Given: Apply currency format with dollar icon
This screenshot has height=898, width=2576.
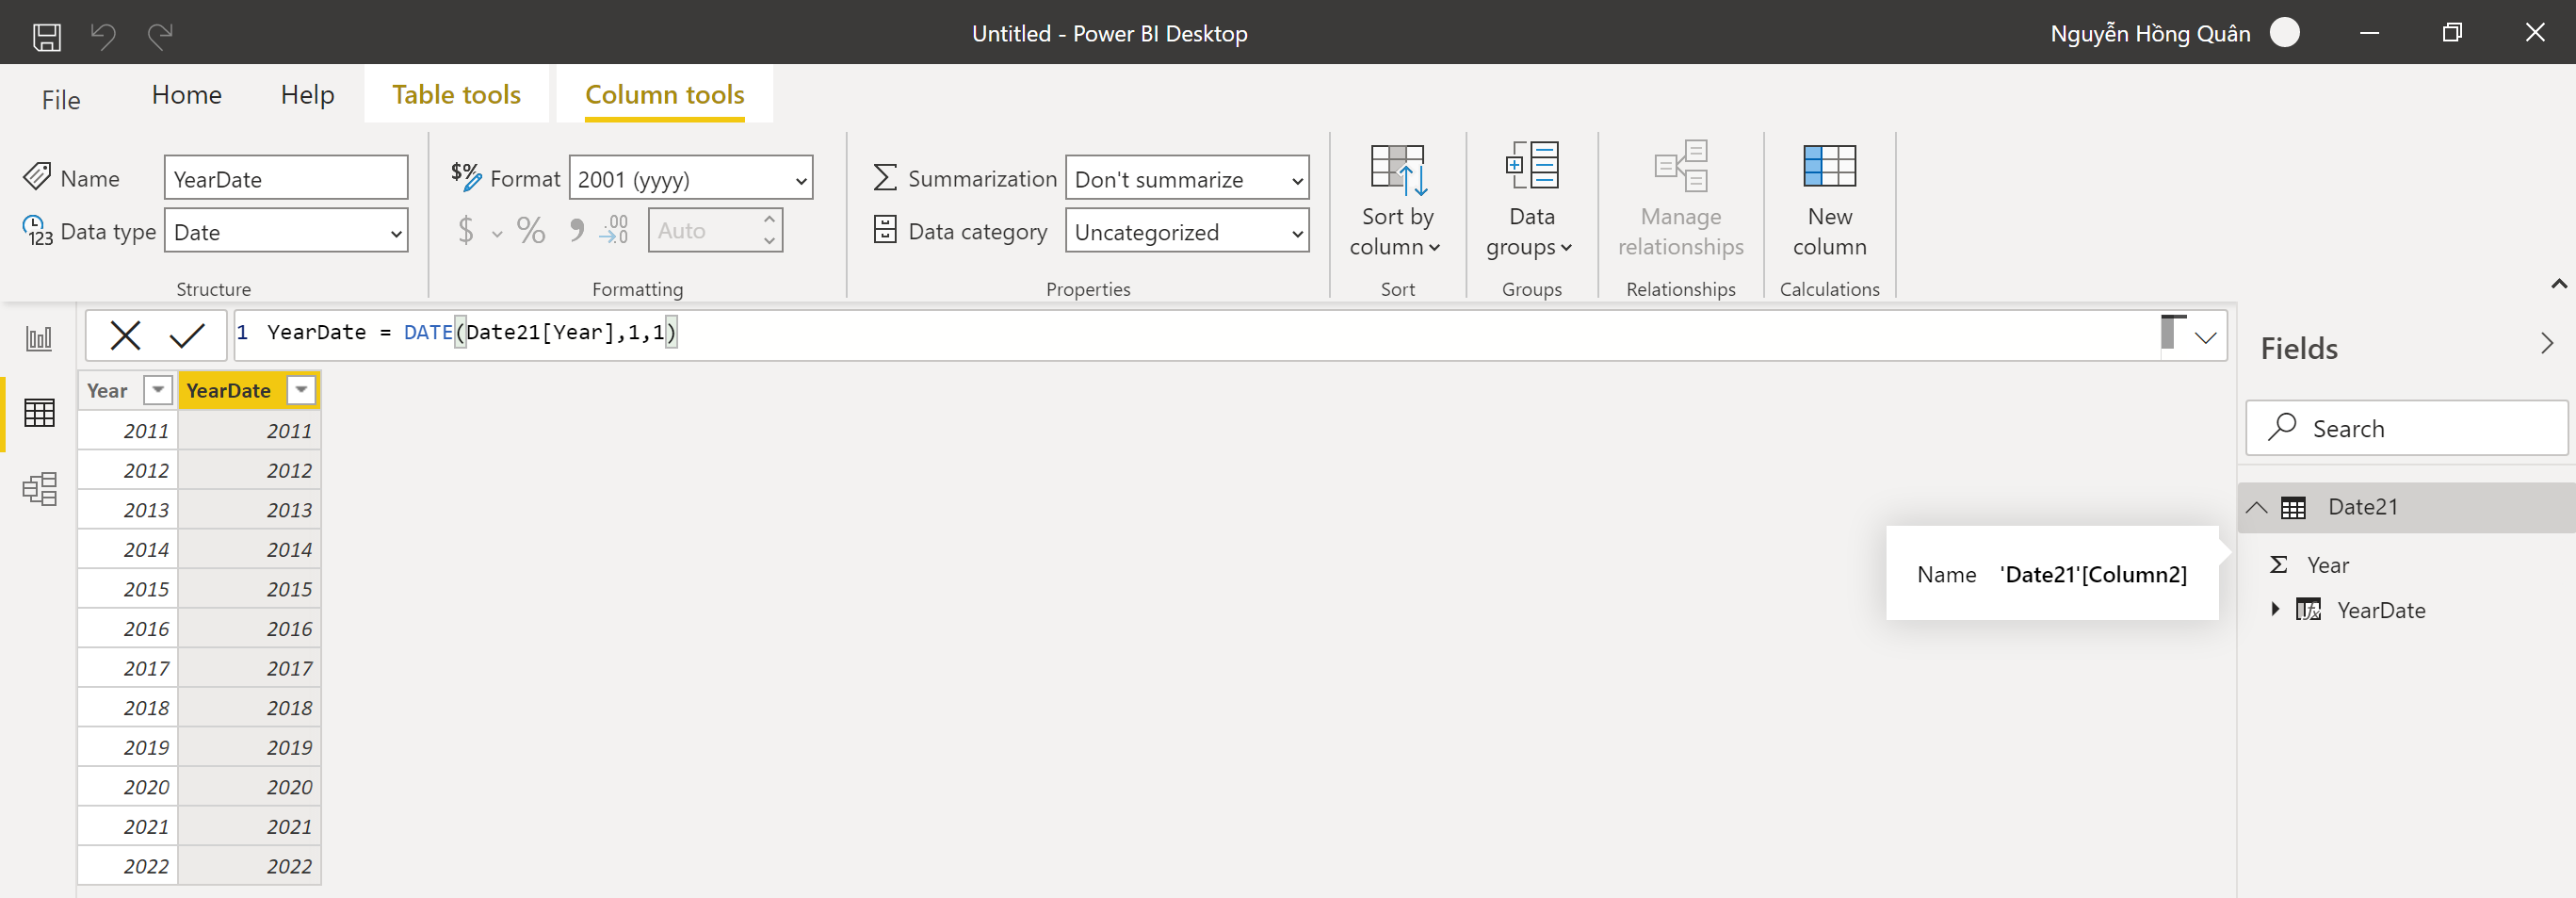Looking at the screenshot, I should 466,231.
